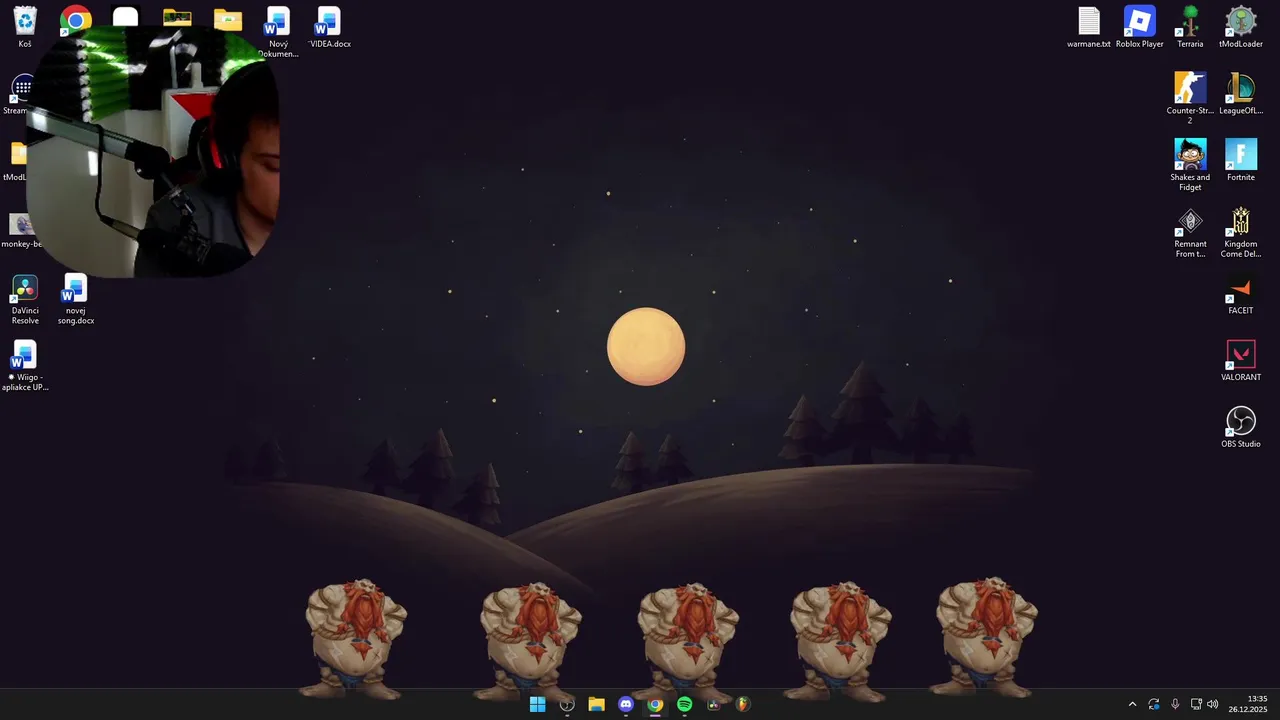Click the 'warmane.txt' file name
1280x720 pixels.
[x=1089, y=44]
